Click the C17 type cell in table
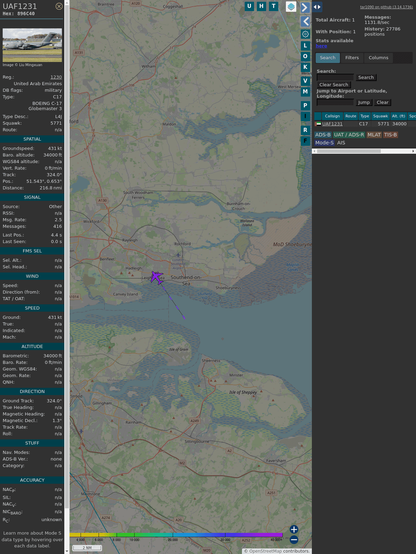 tap(363, 124)
